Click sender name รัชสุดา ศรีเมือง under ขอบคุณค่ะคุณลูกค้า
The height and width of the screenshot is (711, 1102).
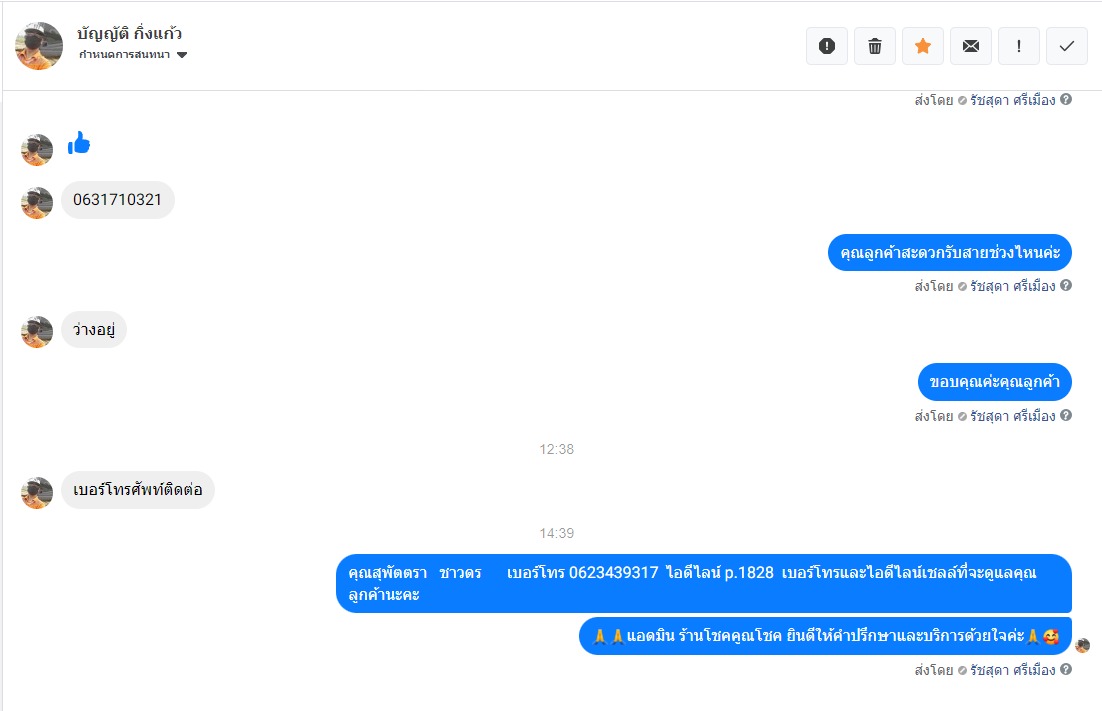(x=1013, y=416)
